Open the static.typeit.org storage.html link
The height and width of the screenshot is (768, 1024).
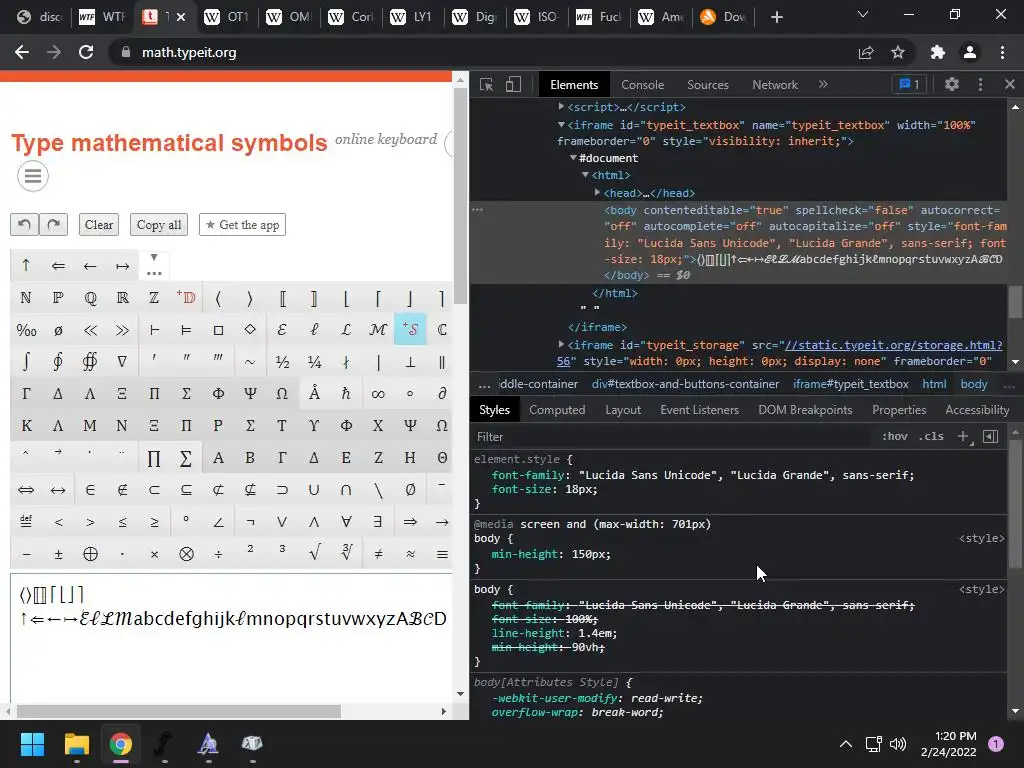[x=893, y=345]
